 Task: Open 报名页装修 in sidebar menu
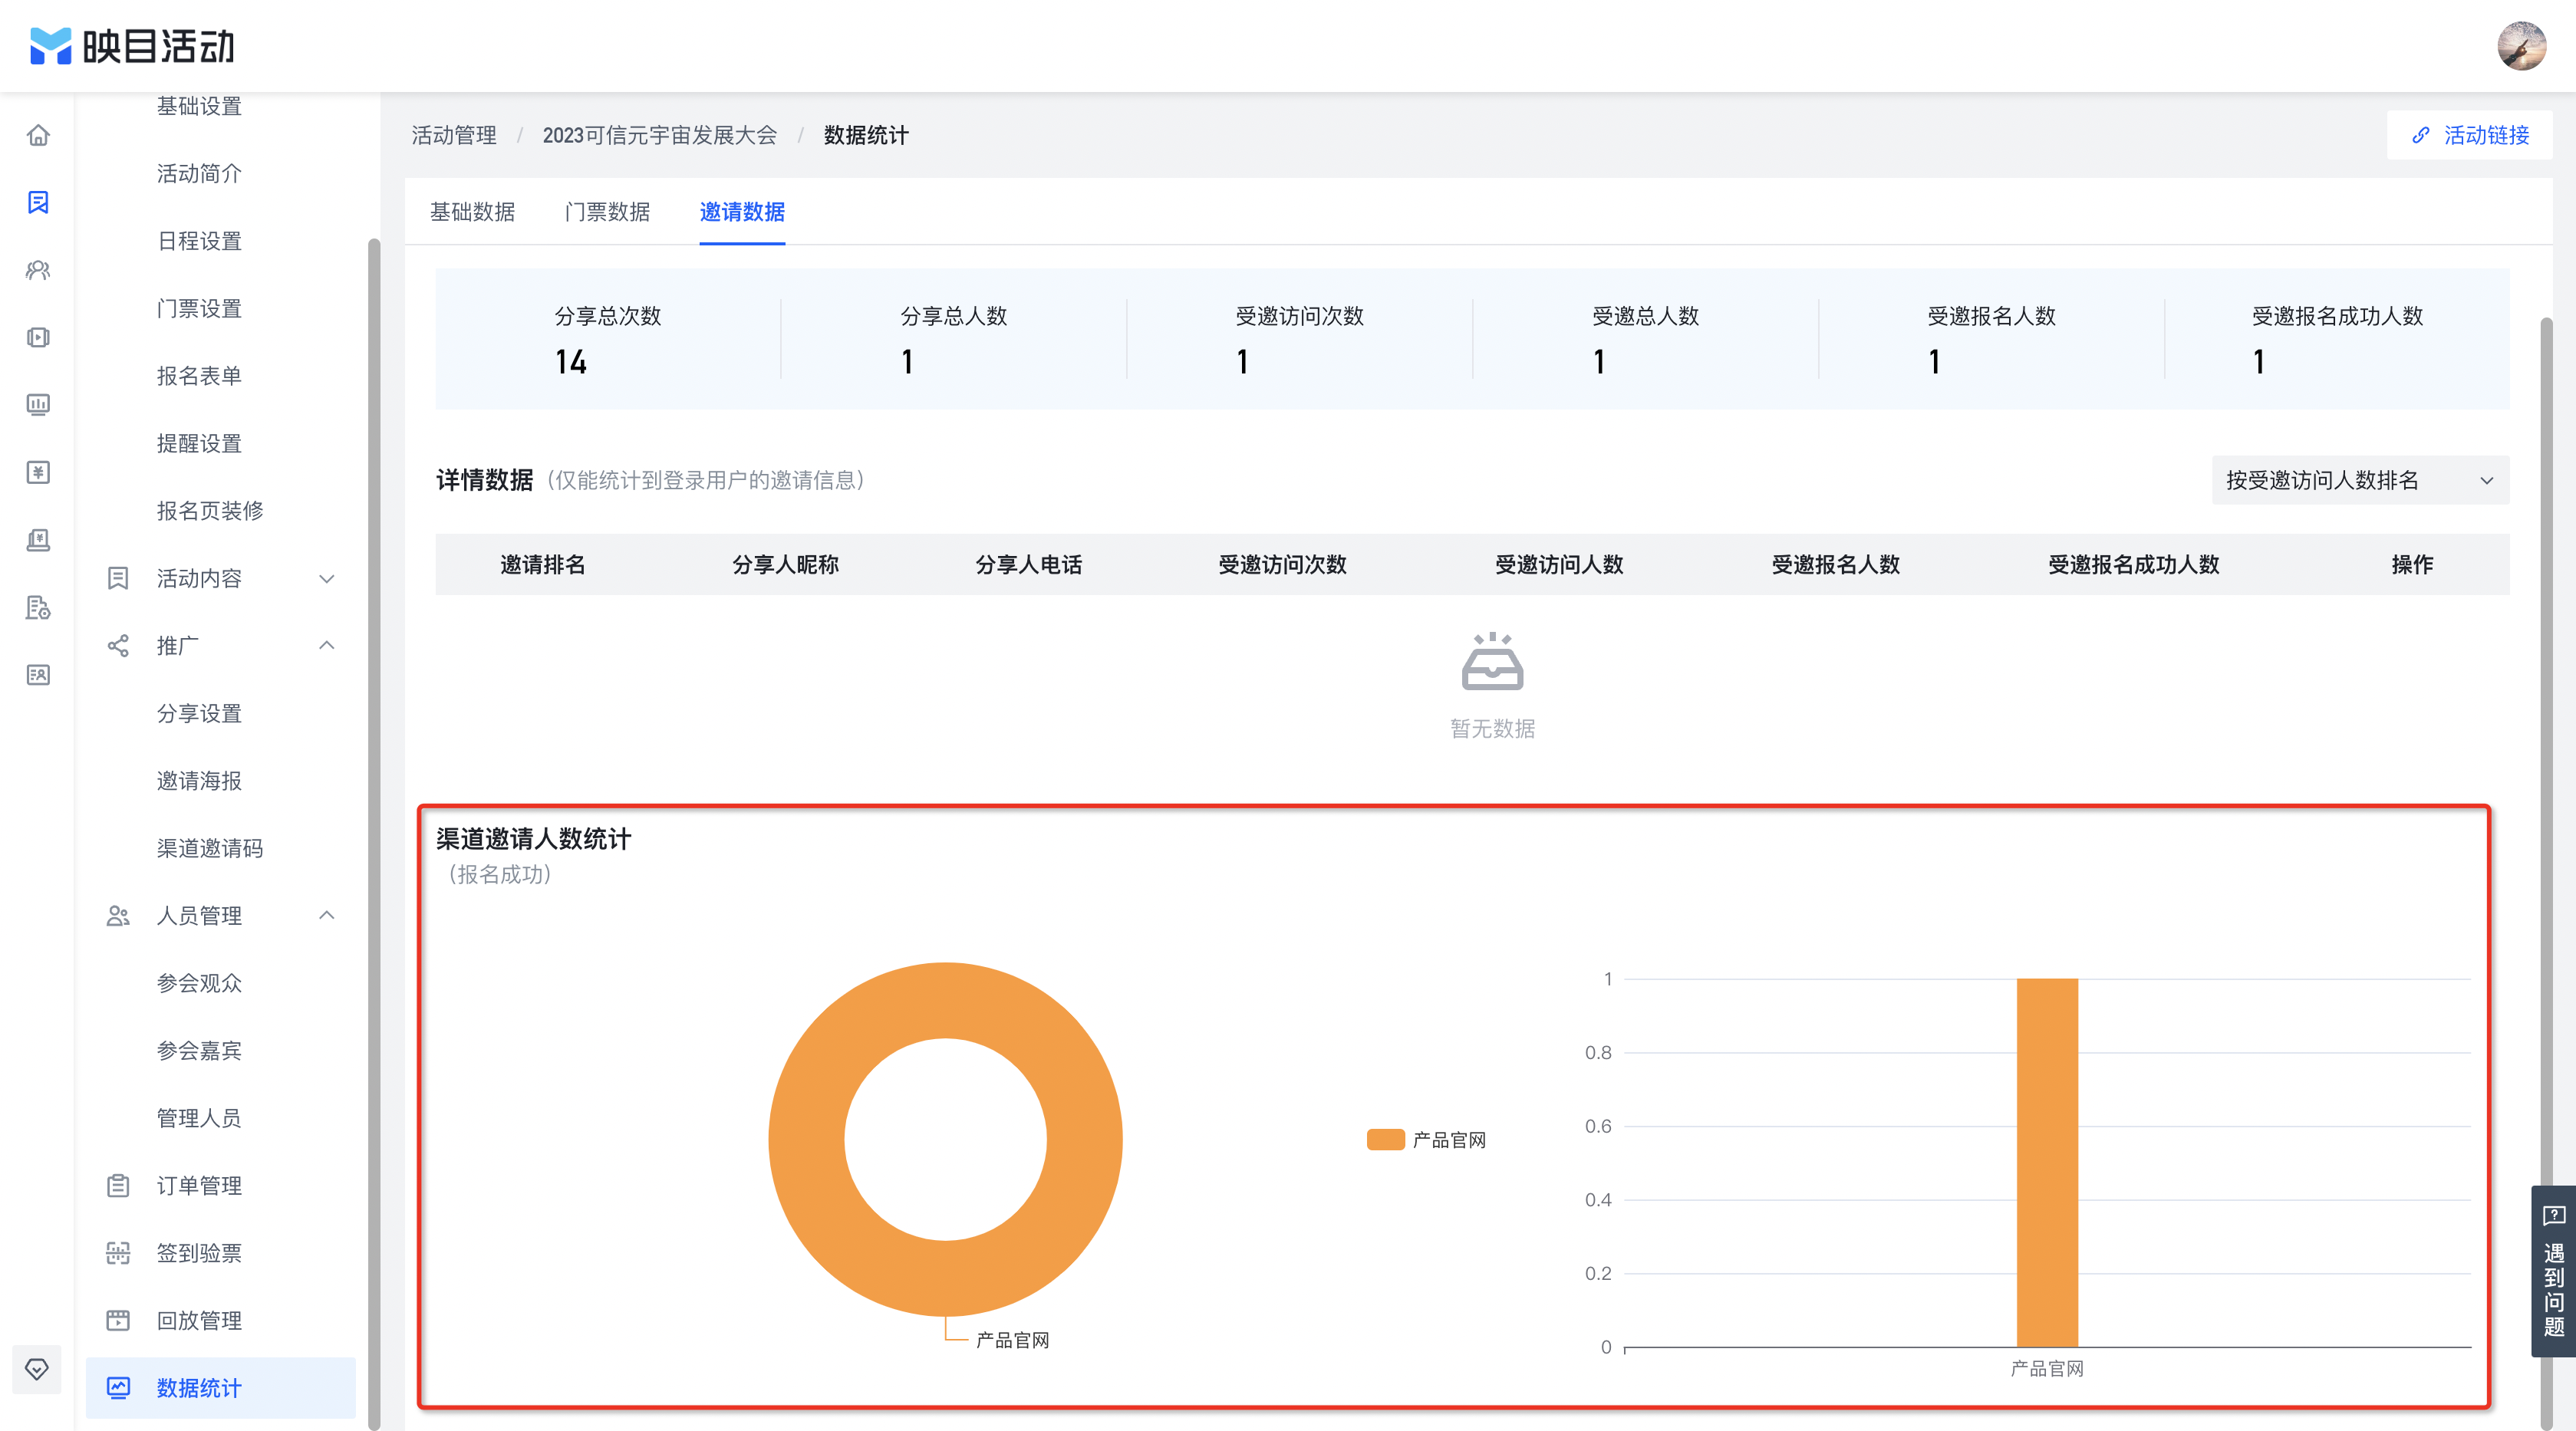point(209,511)
